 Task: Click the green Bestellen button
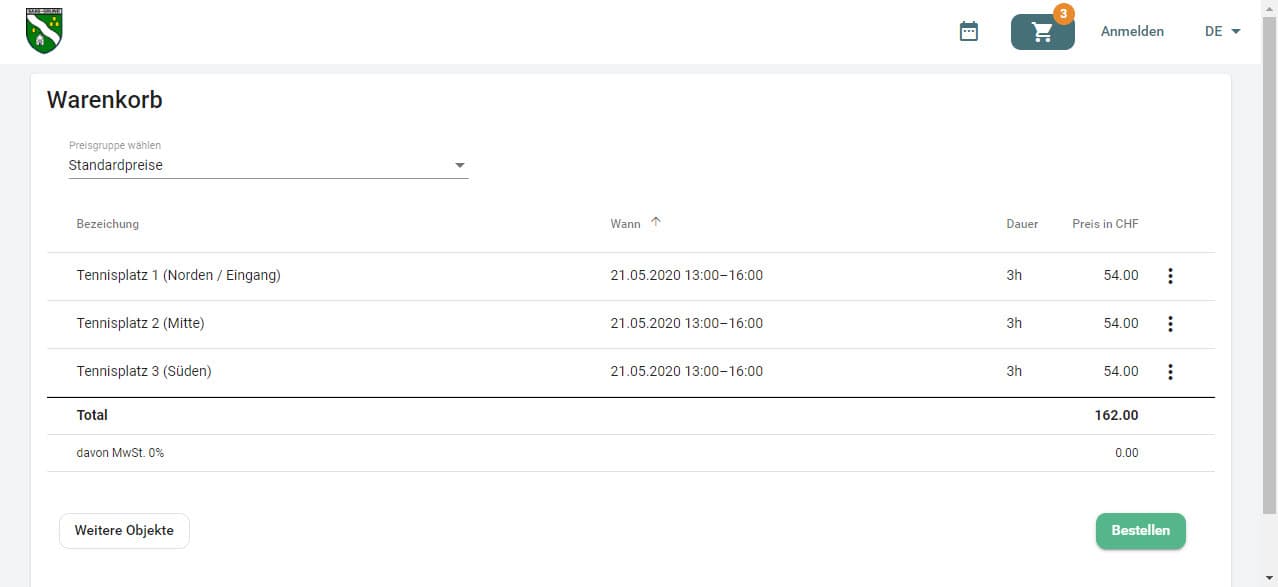(x=1140, y=531)
